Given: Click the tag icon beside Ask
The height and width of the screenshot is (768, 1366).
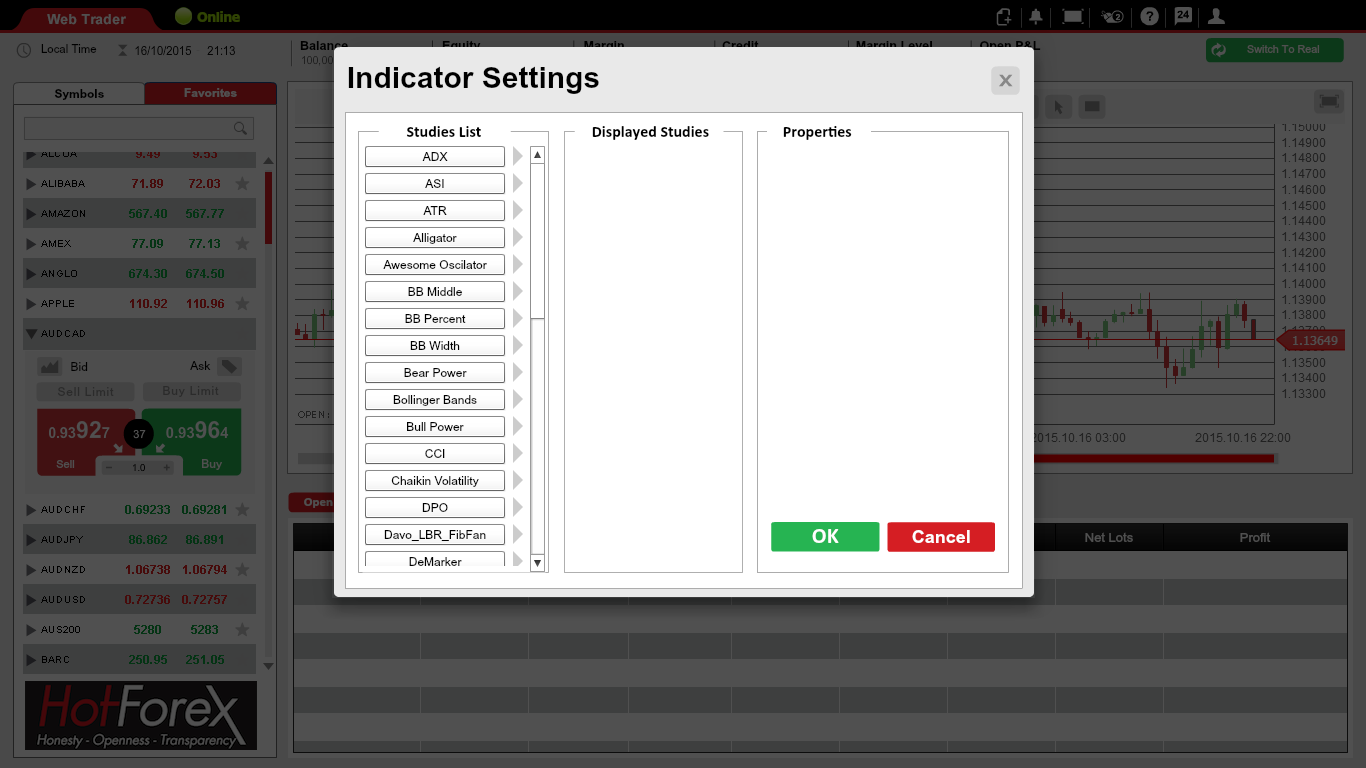Looking at the screenshot, I should click(229, 367).
